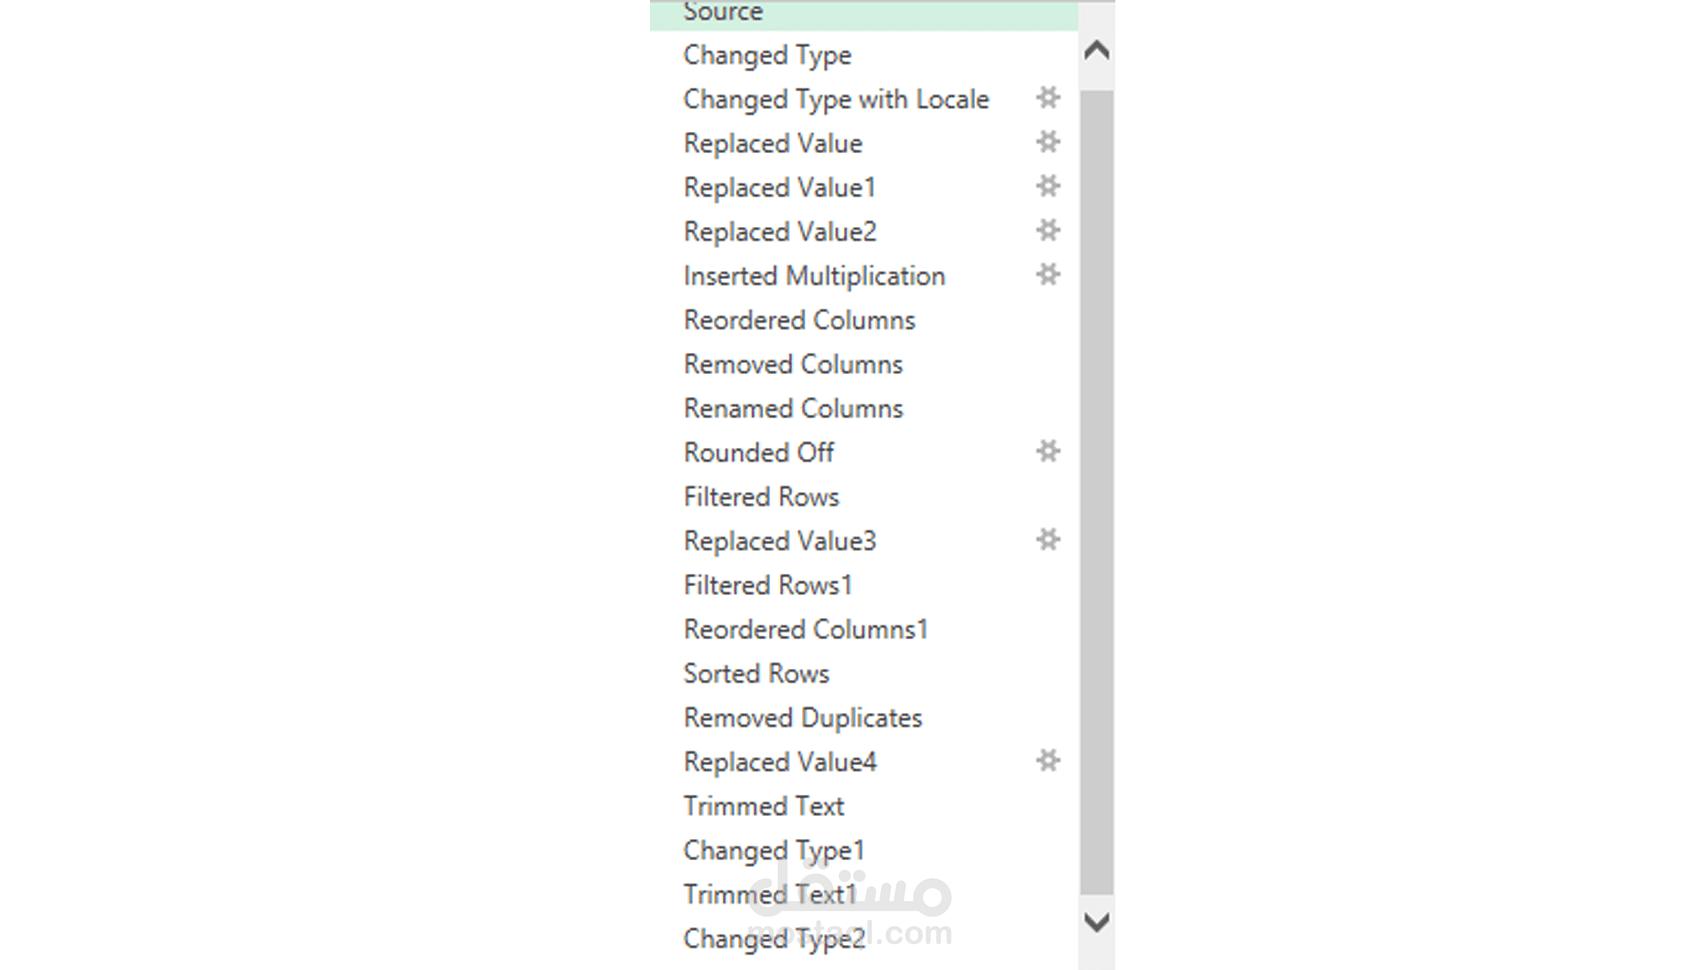Screen dimensions: 1700x970
Task: Open settings gear for Changed Type with Locale
Action: 1047,98
